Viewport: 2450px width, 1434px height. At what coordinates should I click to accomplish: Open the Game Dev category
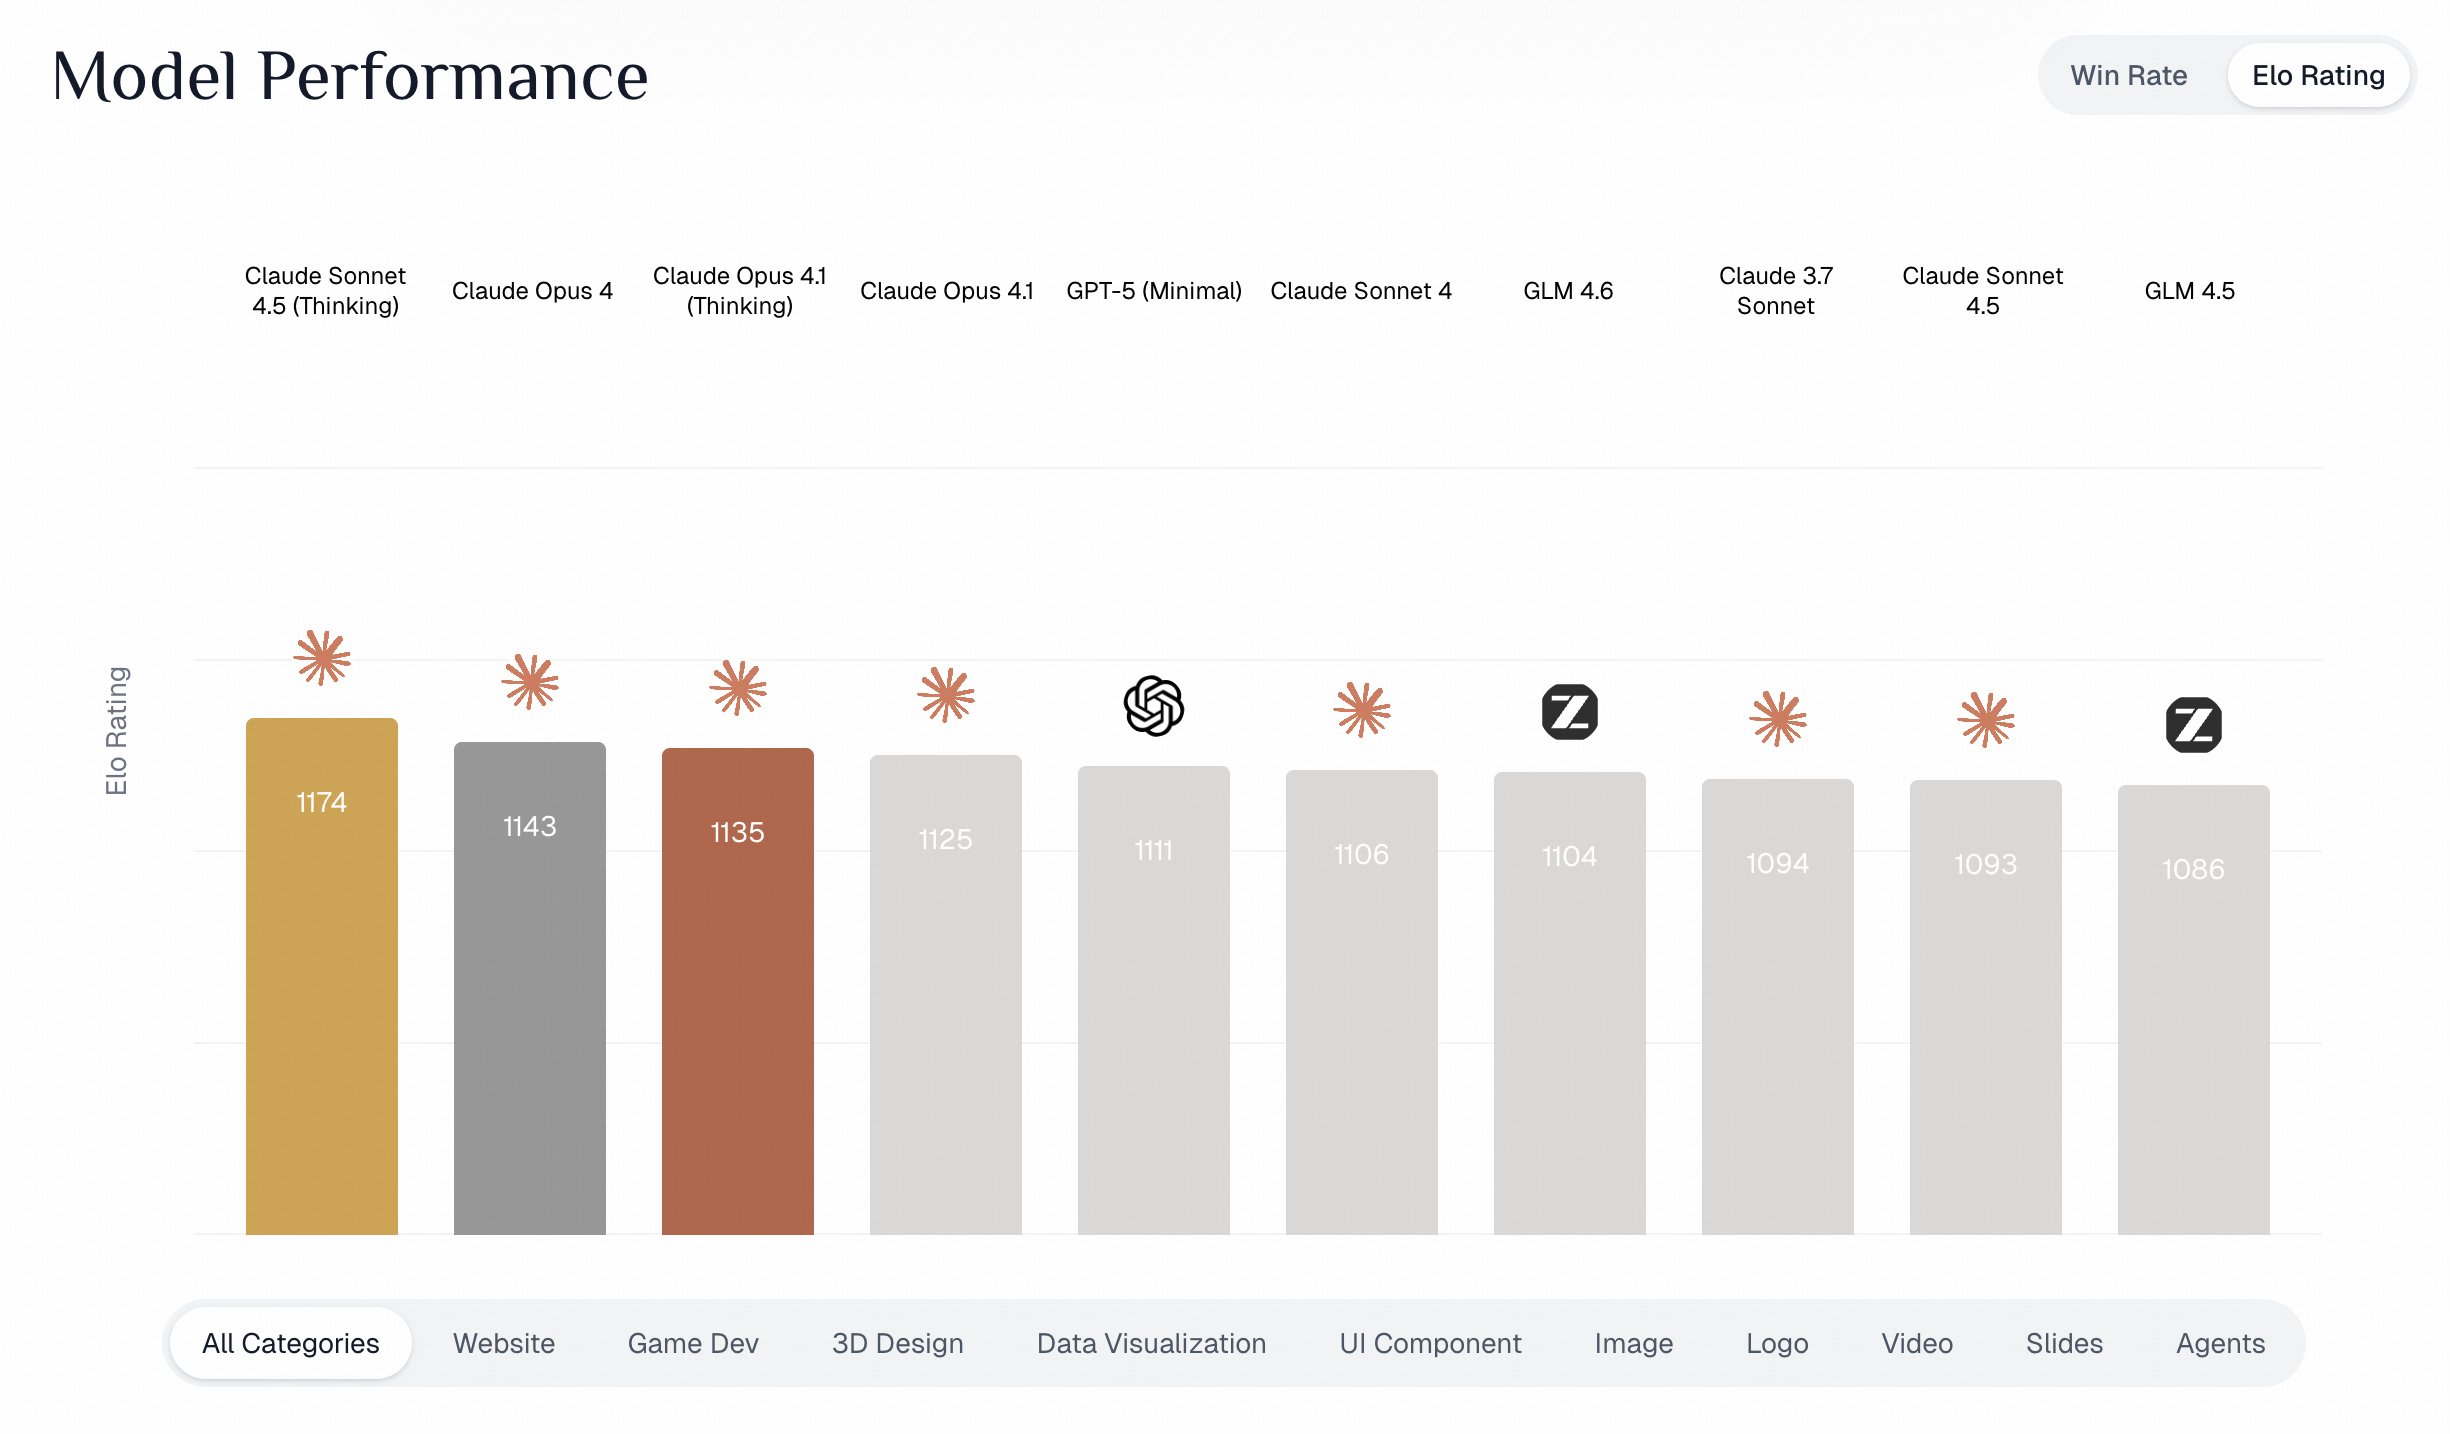693,1343
